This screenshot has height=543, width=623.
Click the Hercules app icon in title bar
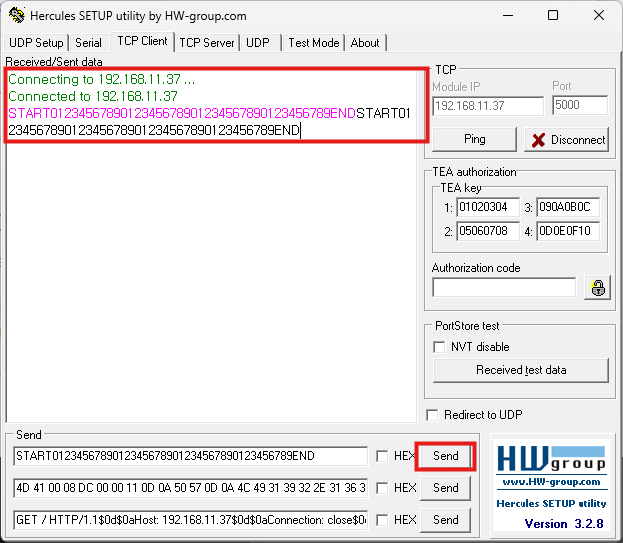click(15, 16)
